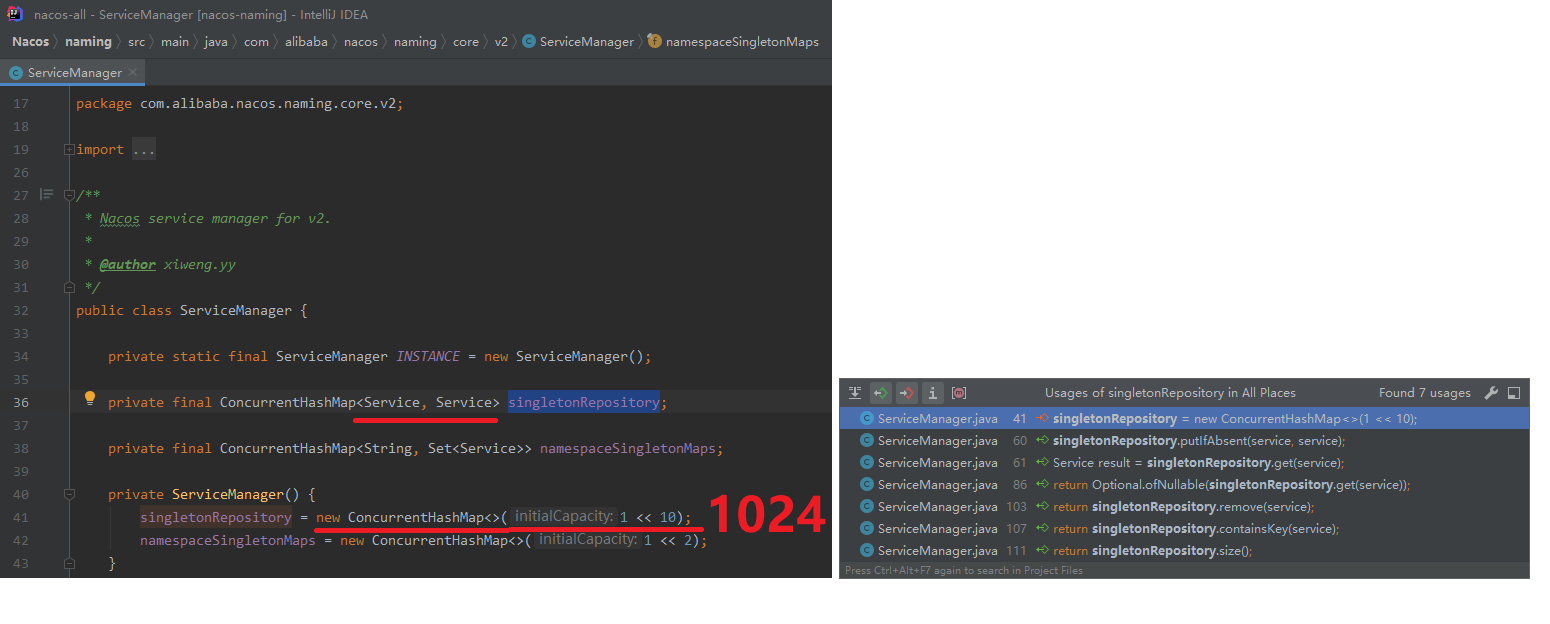Screen dimensions: 1550x624
Task: Collapse the Javadoc comment at line 27
Action: (x=69, y=195)
